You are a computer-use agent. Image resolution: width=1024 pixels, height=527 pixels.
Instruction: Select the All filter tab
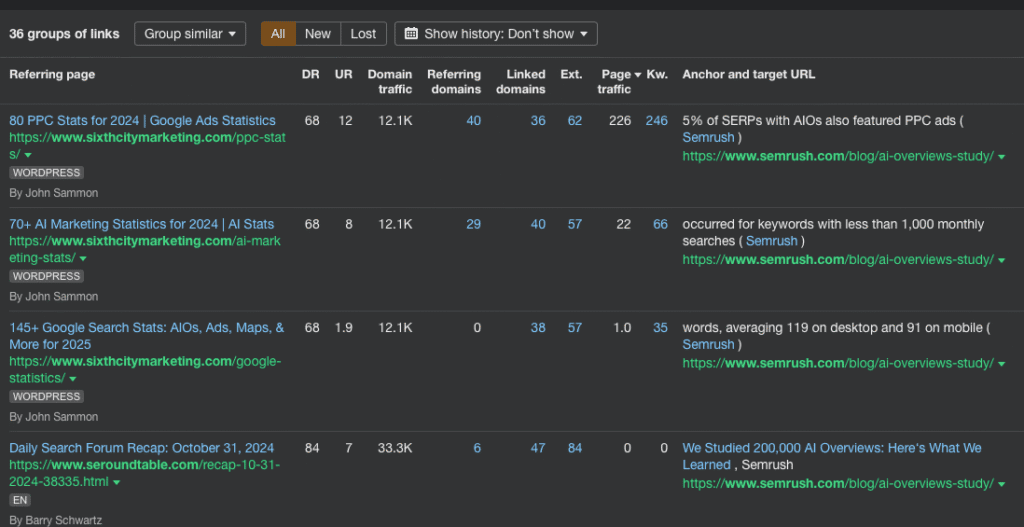tap(278, 34)
